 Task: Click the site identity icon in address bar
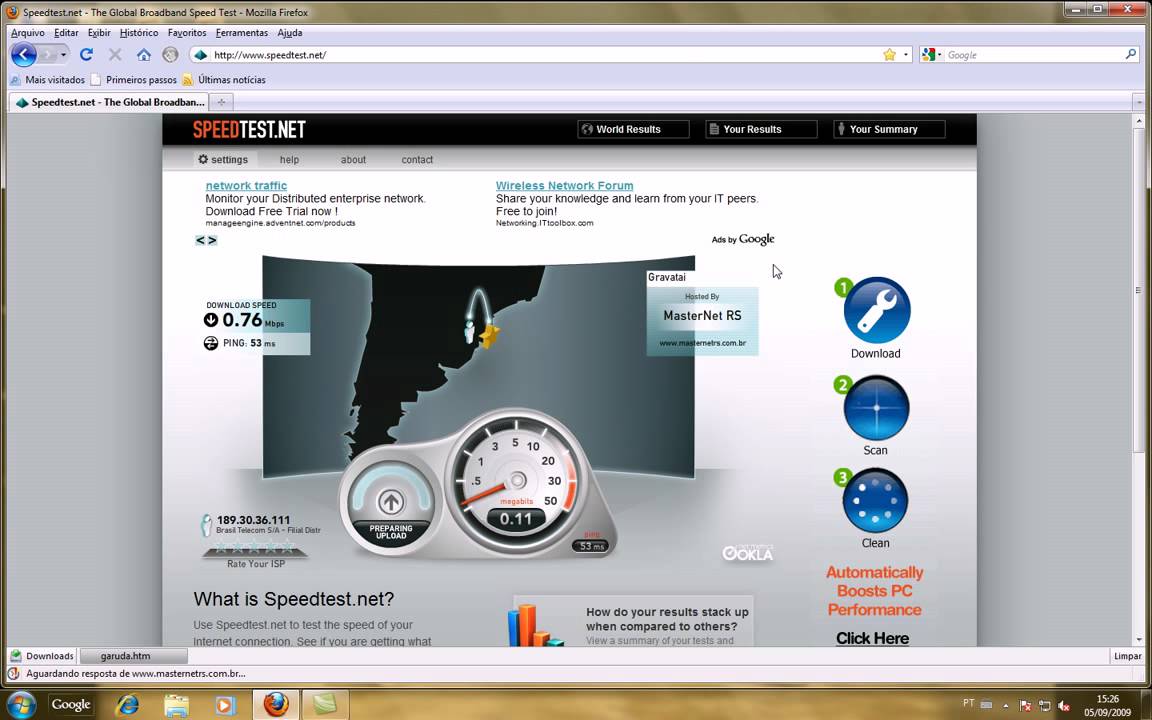pyautogui.click(x=201, y=54)
